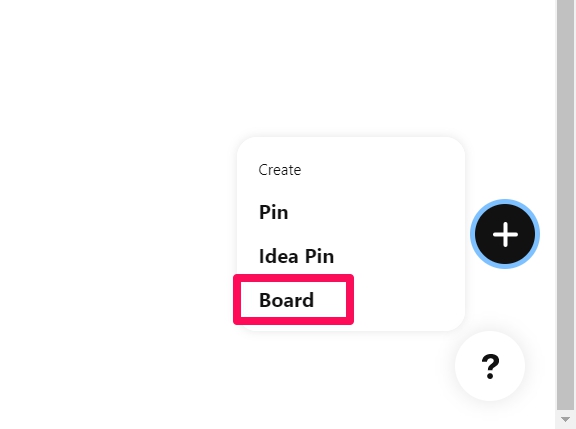Screen dimensions: 576x429
Task: Click the small triangle at scrollbar bottom
Action: tap(565, 419)
